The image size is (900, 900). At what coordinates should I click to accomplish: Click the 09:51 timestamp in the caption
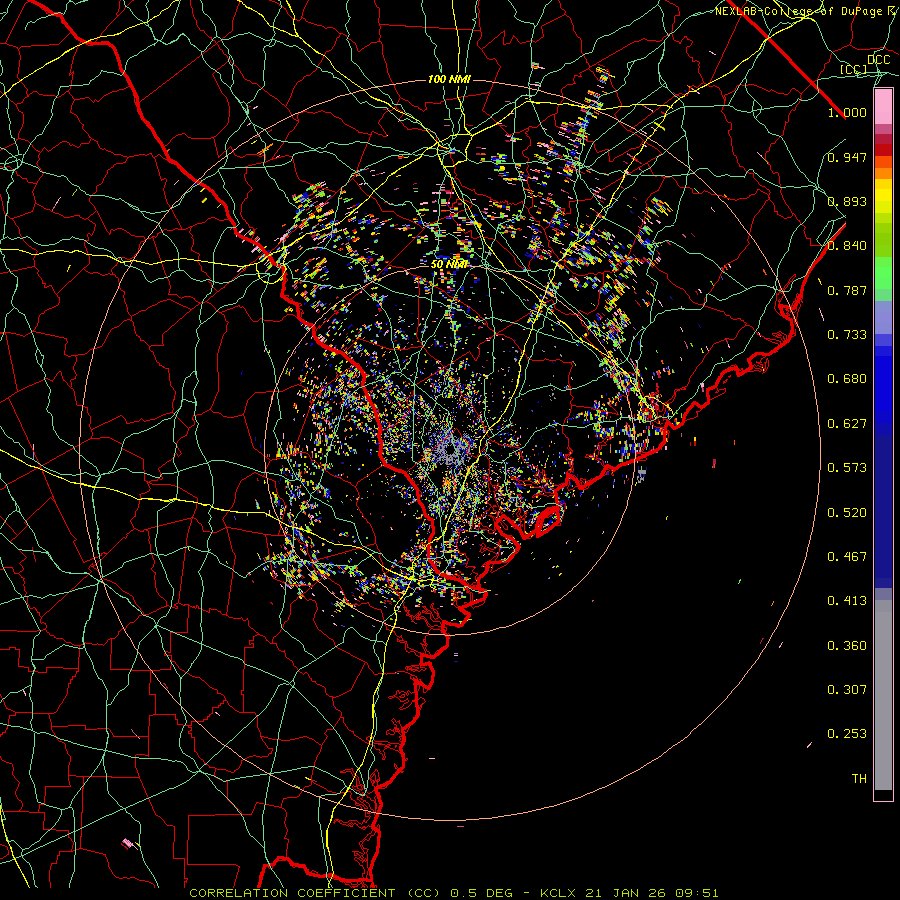pyautogui.click(x=697, y=893)
